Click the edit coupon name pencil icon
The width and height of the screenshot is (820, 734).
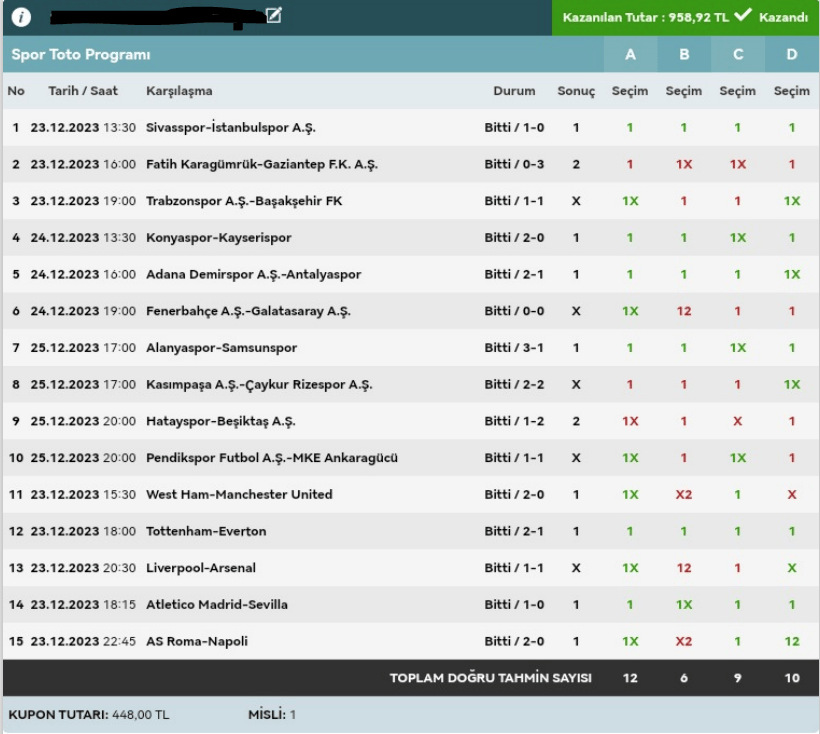274,15
